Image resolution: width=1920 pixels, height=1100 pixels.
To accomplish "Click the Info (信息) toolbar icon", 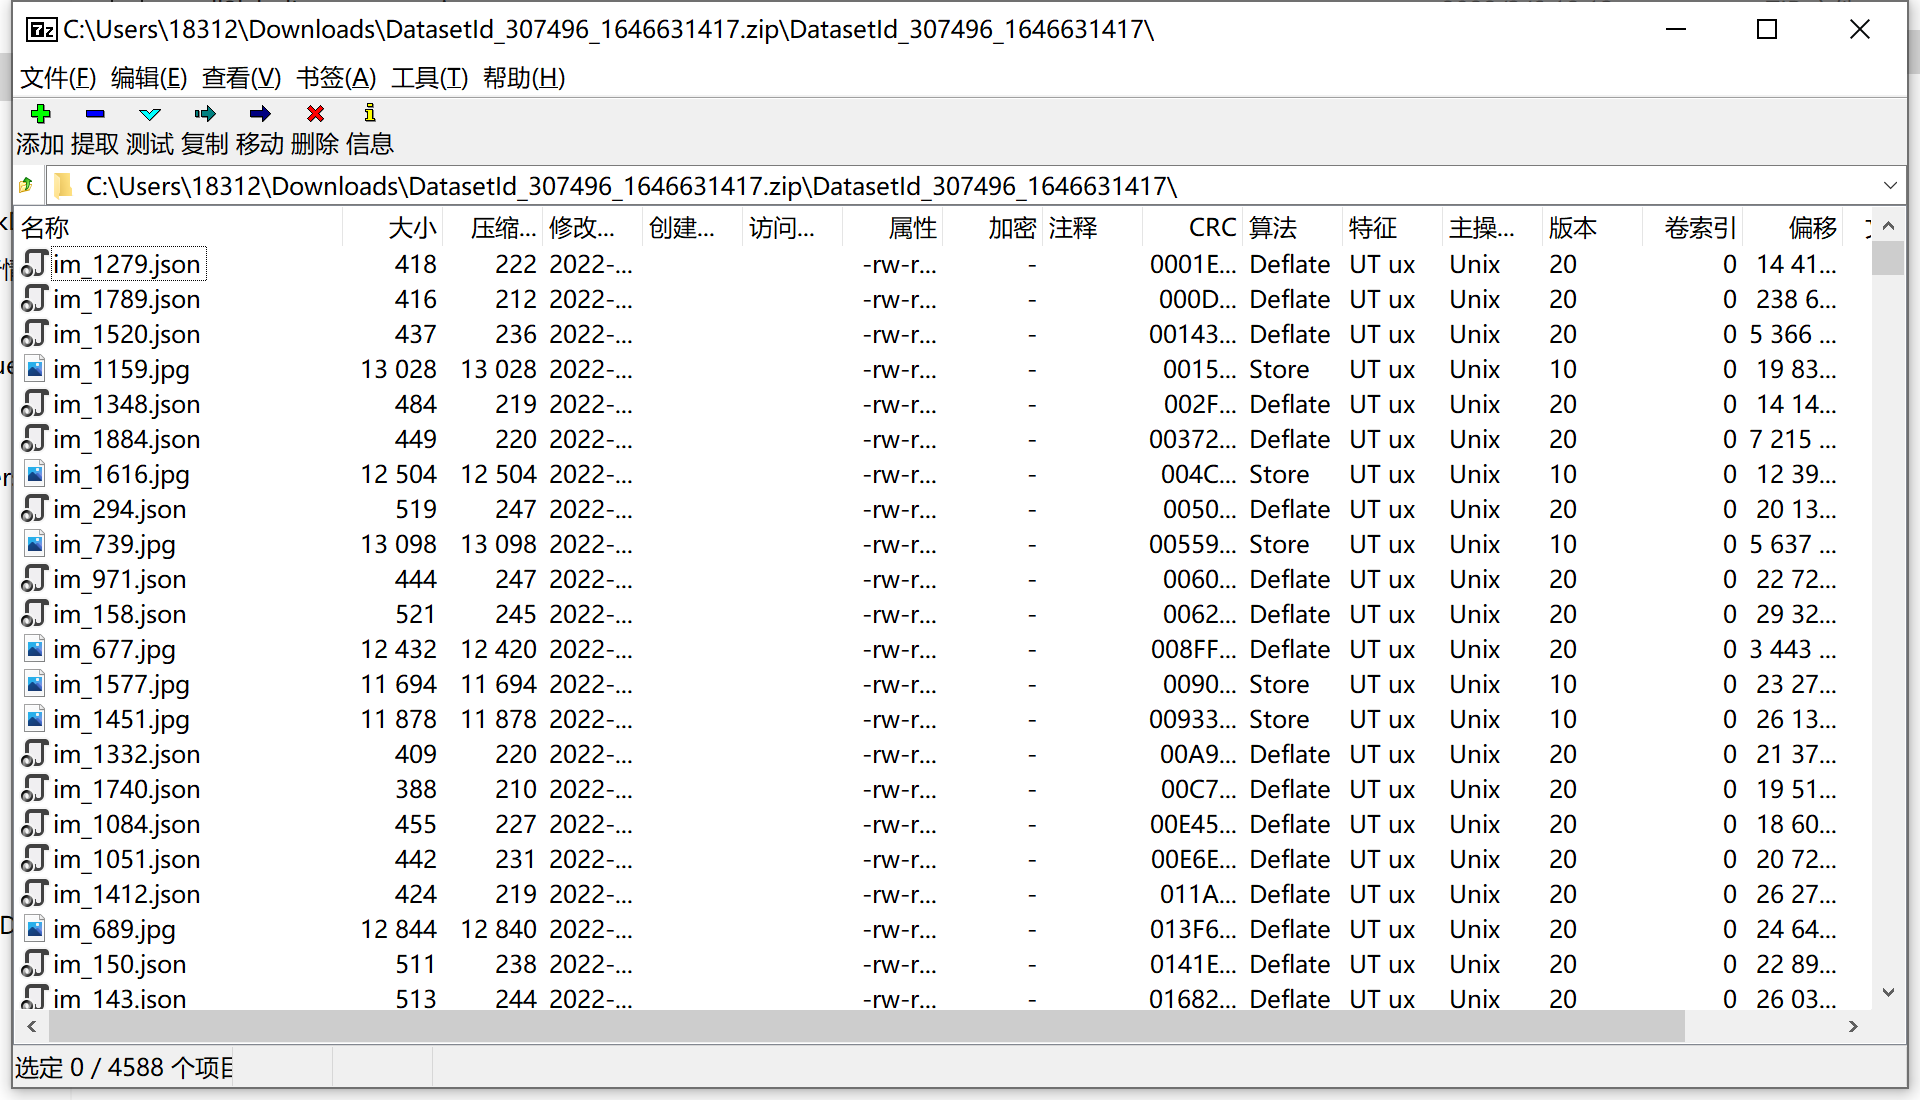I will click(370, 112).
